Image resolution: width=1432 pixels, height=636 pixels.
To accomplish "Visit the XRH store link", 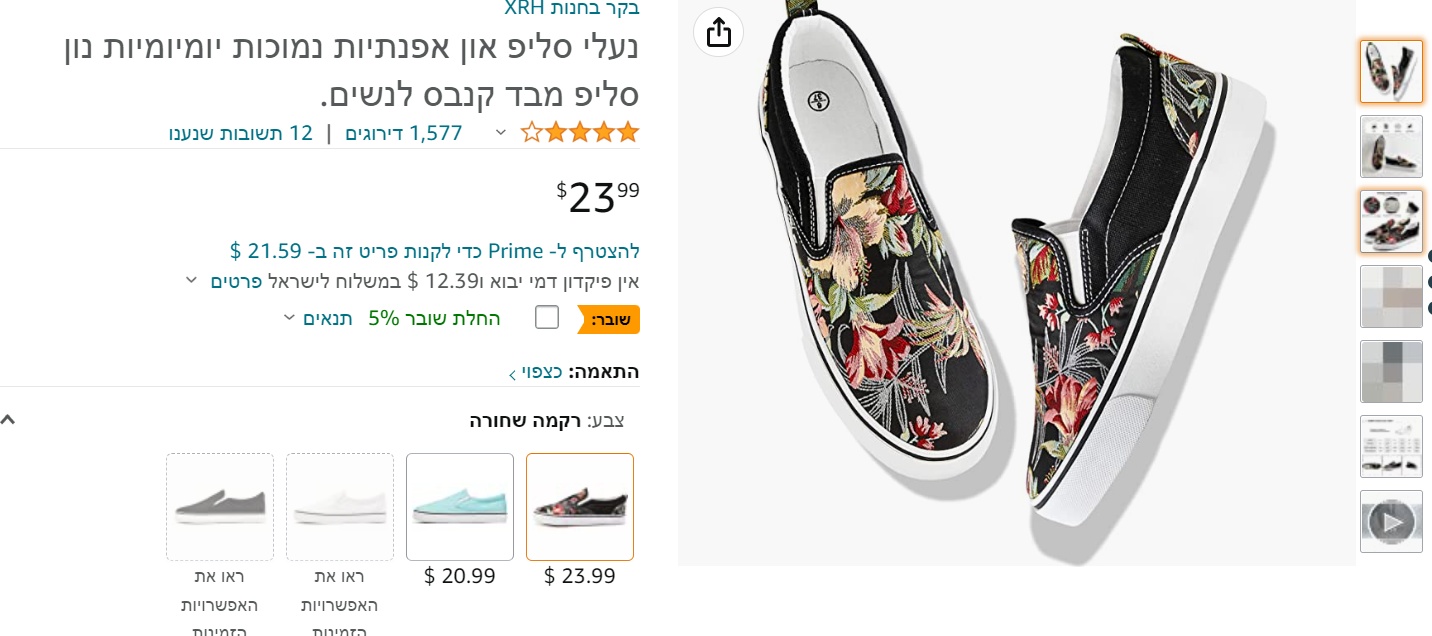I will coord(572,8).
